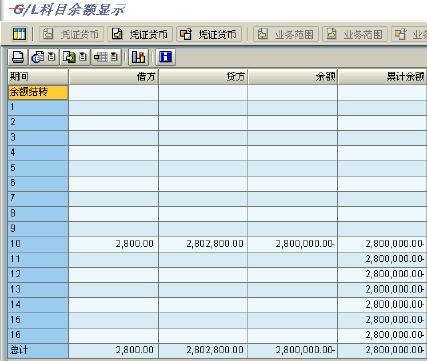
Task: Select period 2 row label
Action: pyautogui.click(x=38, y=122)
